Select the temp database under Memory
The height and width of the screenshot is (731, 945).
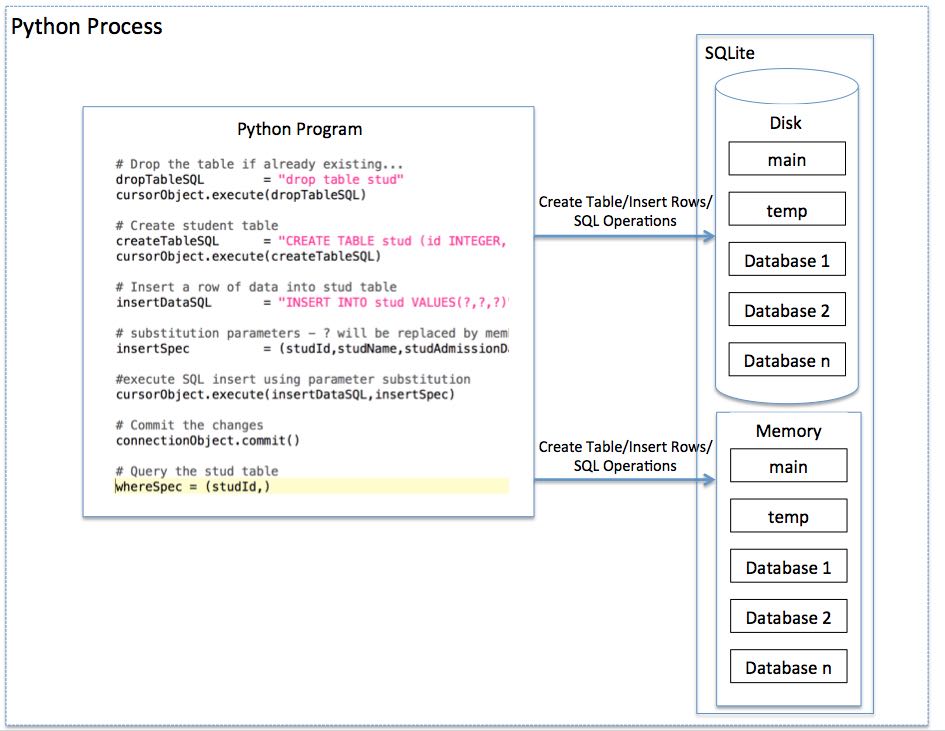pyautogui.click(x=788, y=516)
